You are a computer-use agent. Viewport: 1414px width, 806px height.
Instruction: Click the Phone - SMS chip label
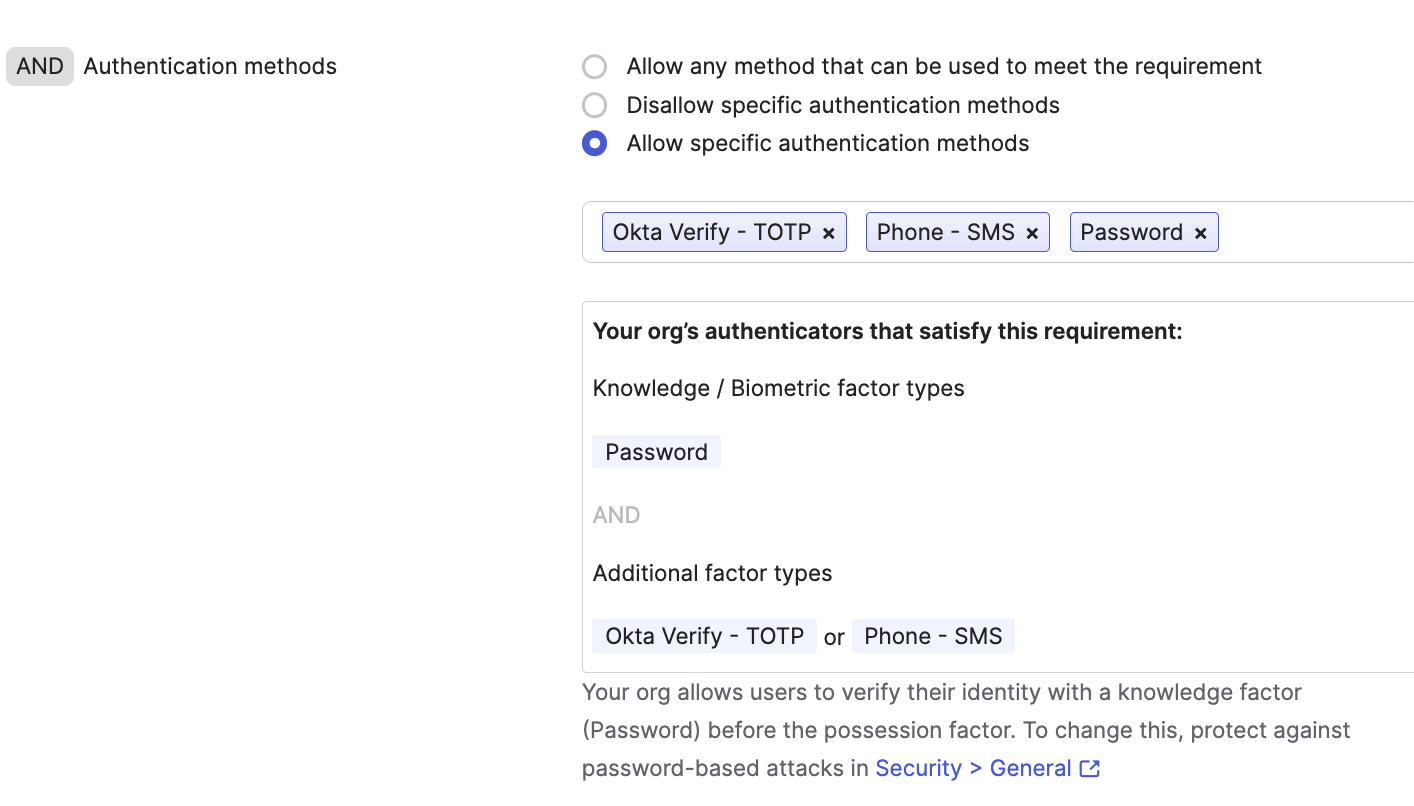coord(945,232)
